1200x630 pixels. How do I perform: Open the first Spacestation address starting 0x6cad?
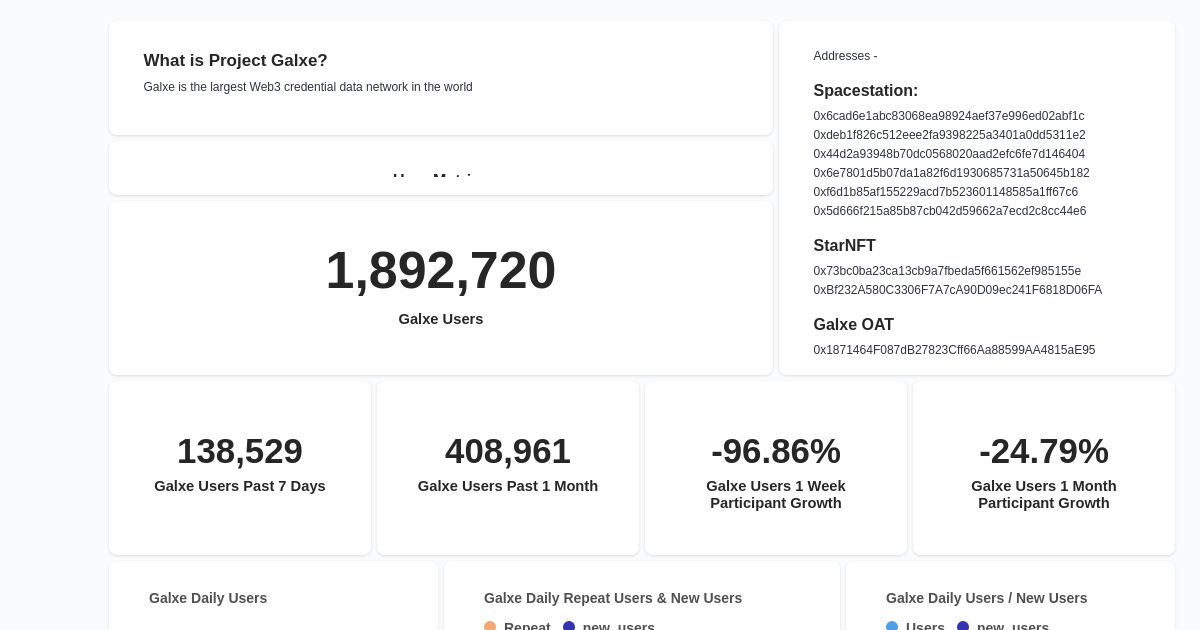pyautogui.click(x=948, y=116)
